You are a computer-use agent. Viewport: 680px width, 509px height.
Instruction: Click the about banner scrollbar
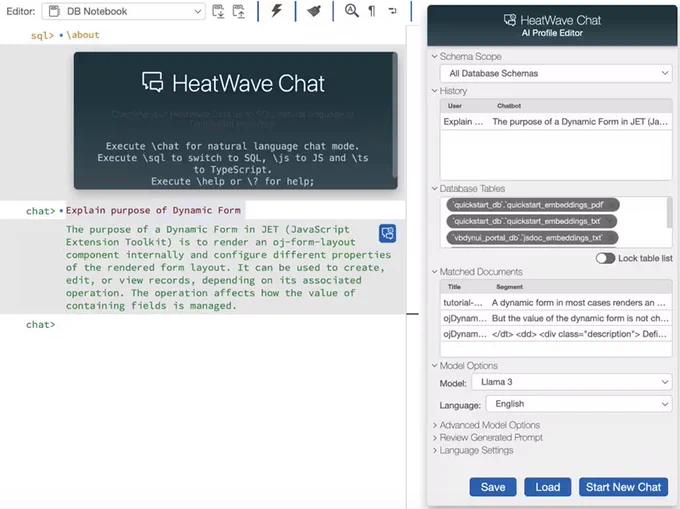(395, 114)
